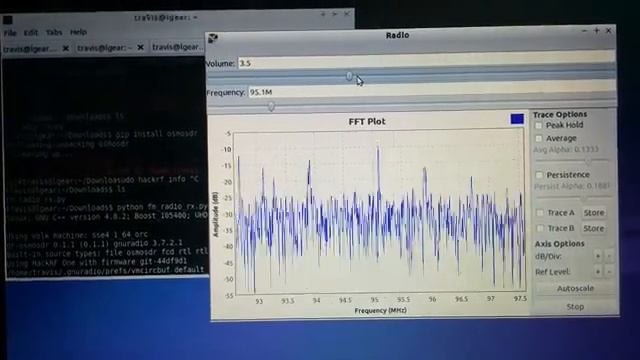Decrease Ref Level with minus button
The image size is (640, 360).
click(609, 272)
